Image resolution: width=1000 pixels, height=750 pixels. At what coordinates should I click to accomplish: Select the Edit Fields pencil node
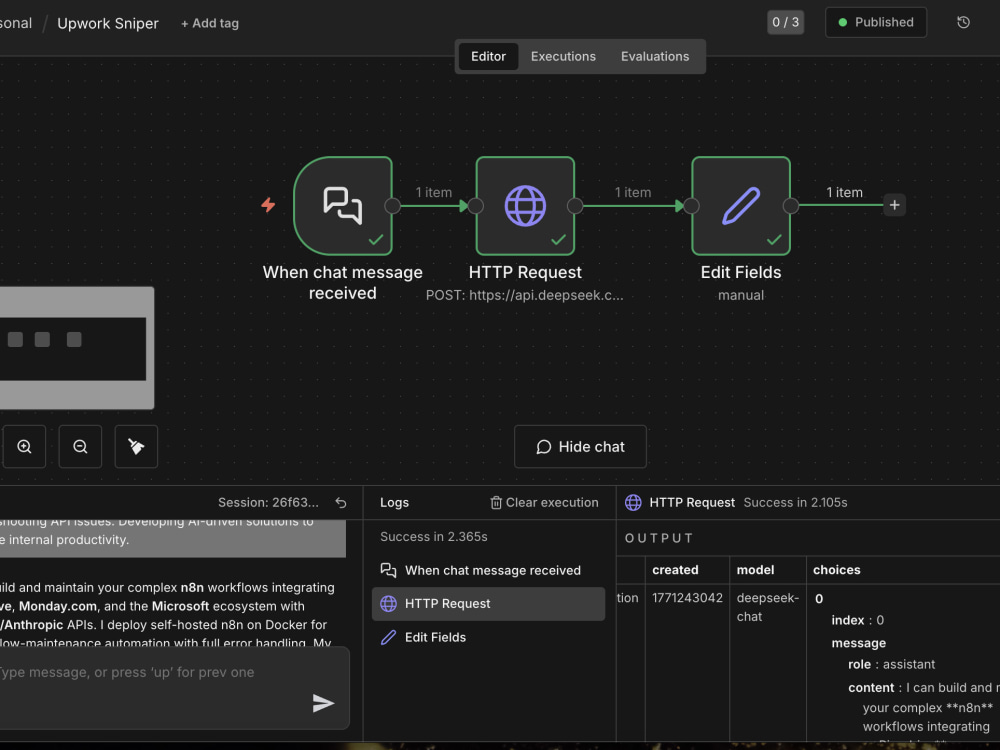click(x=740, y=206)
